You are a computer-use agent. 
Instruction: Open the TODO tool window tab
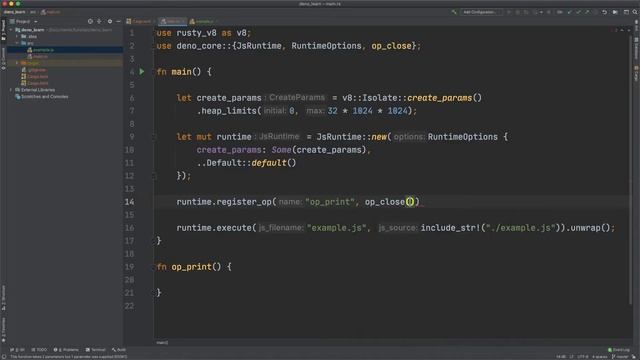click(39, 350)
